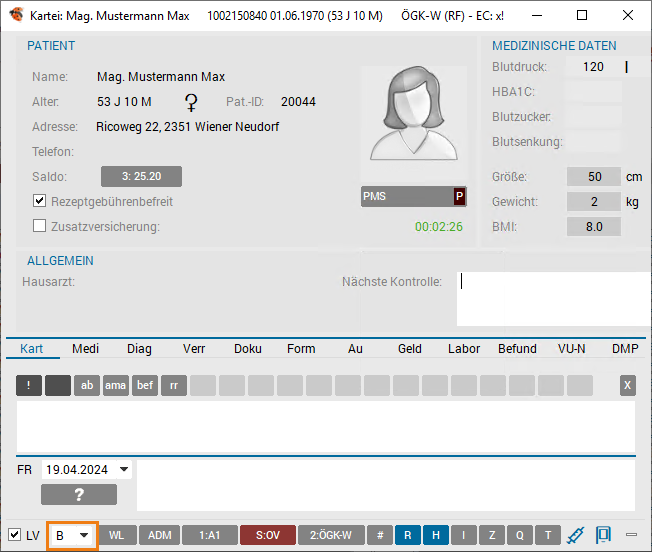This screenshot has height=552, width=652.
Task: Click the blank dark button next to exclamation
Action: (58, 385)
